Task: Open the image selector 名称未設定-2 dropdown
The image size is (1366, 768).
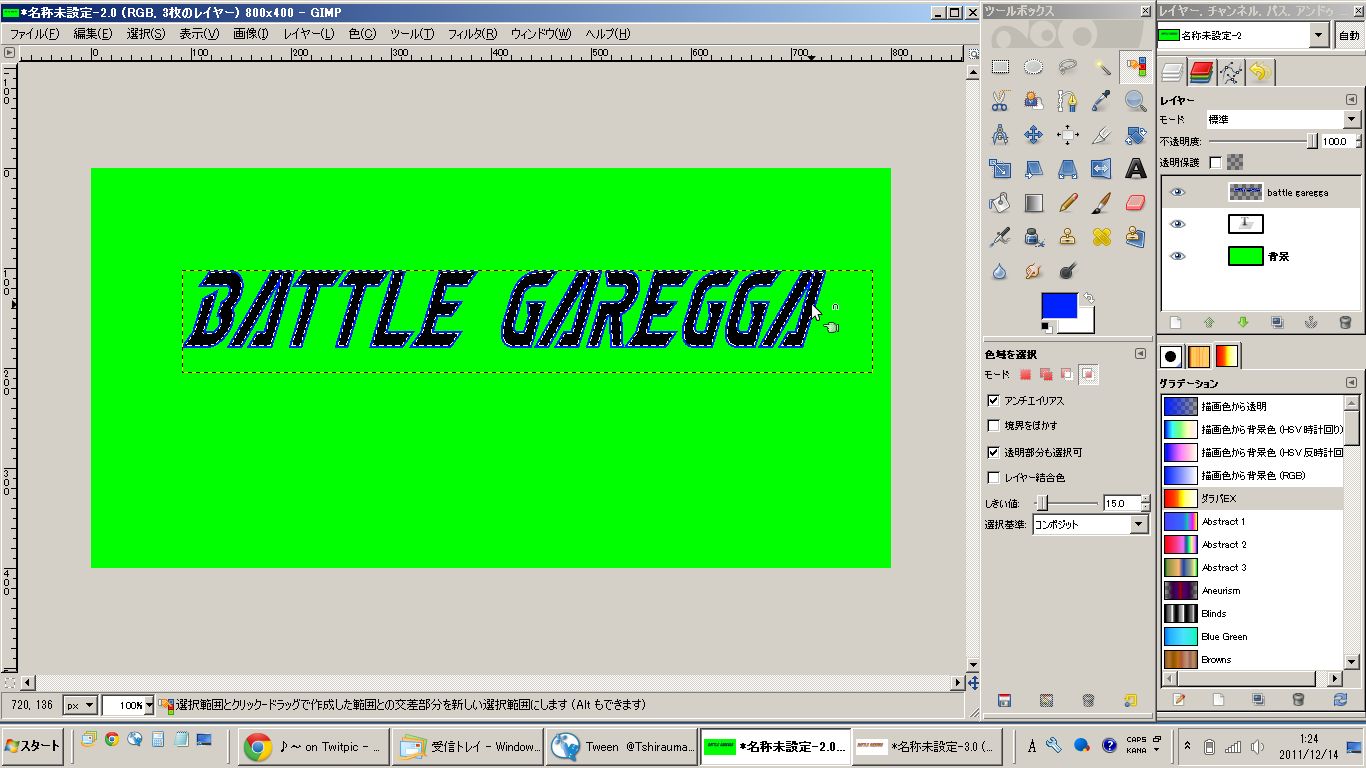Action: pos(1243,35)
